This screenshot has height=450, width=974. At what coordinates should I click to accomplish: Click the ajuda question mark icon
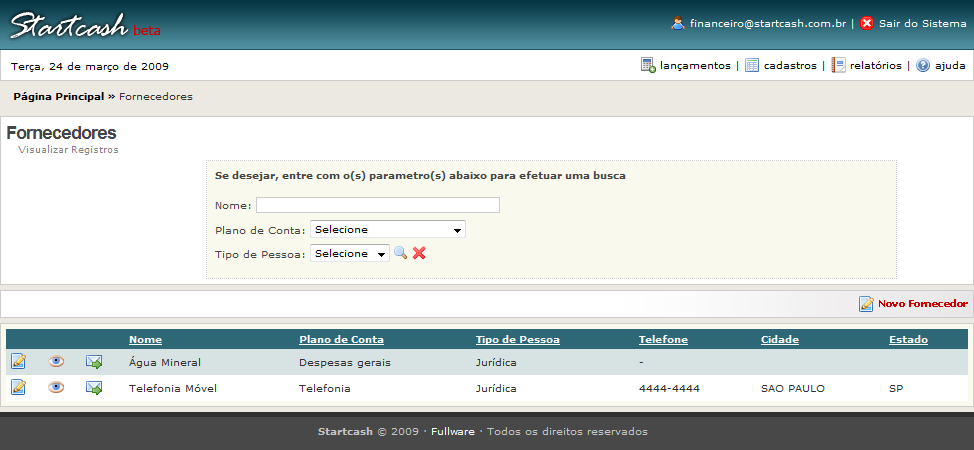tap(922, 65)
